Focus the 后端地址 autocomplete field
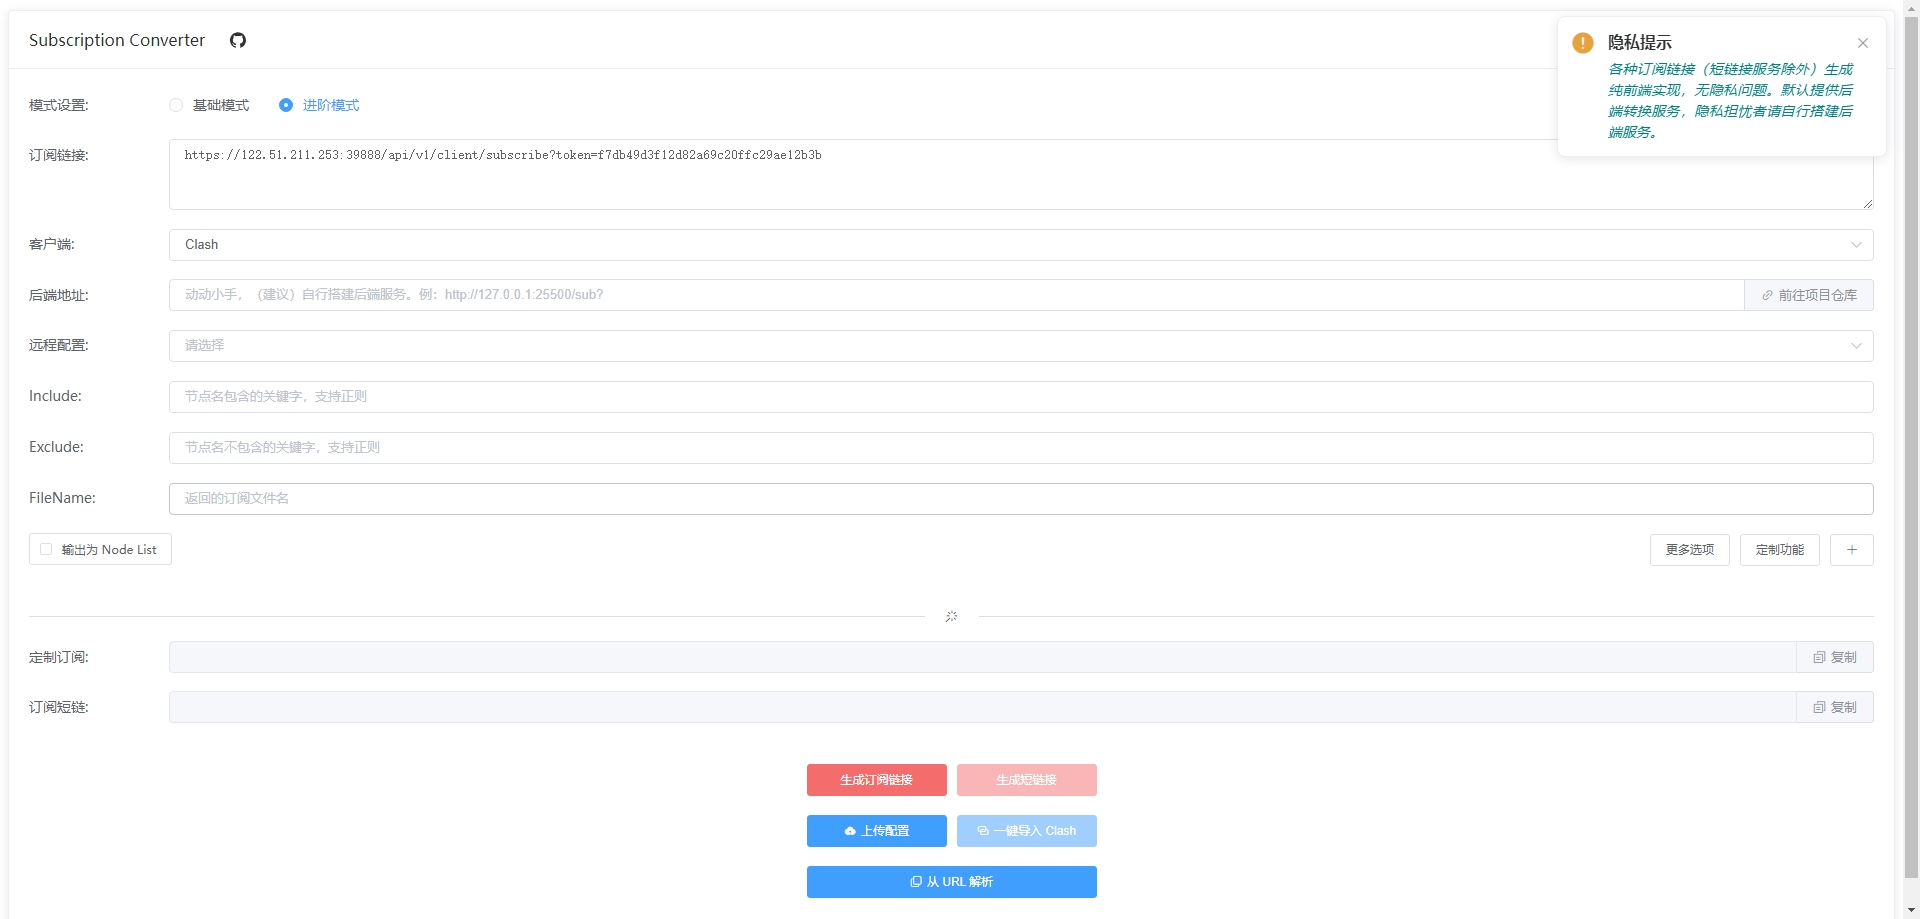 956,295
